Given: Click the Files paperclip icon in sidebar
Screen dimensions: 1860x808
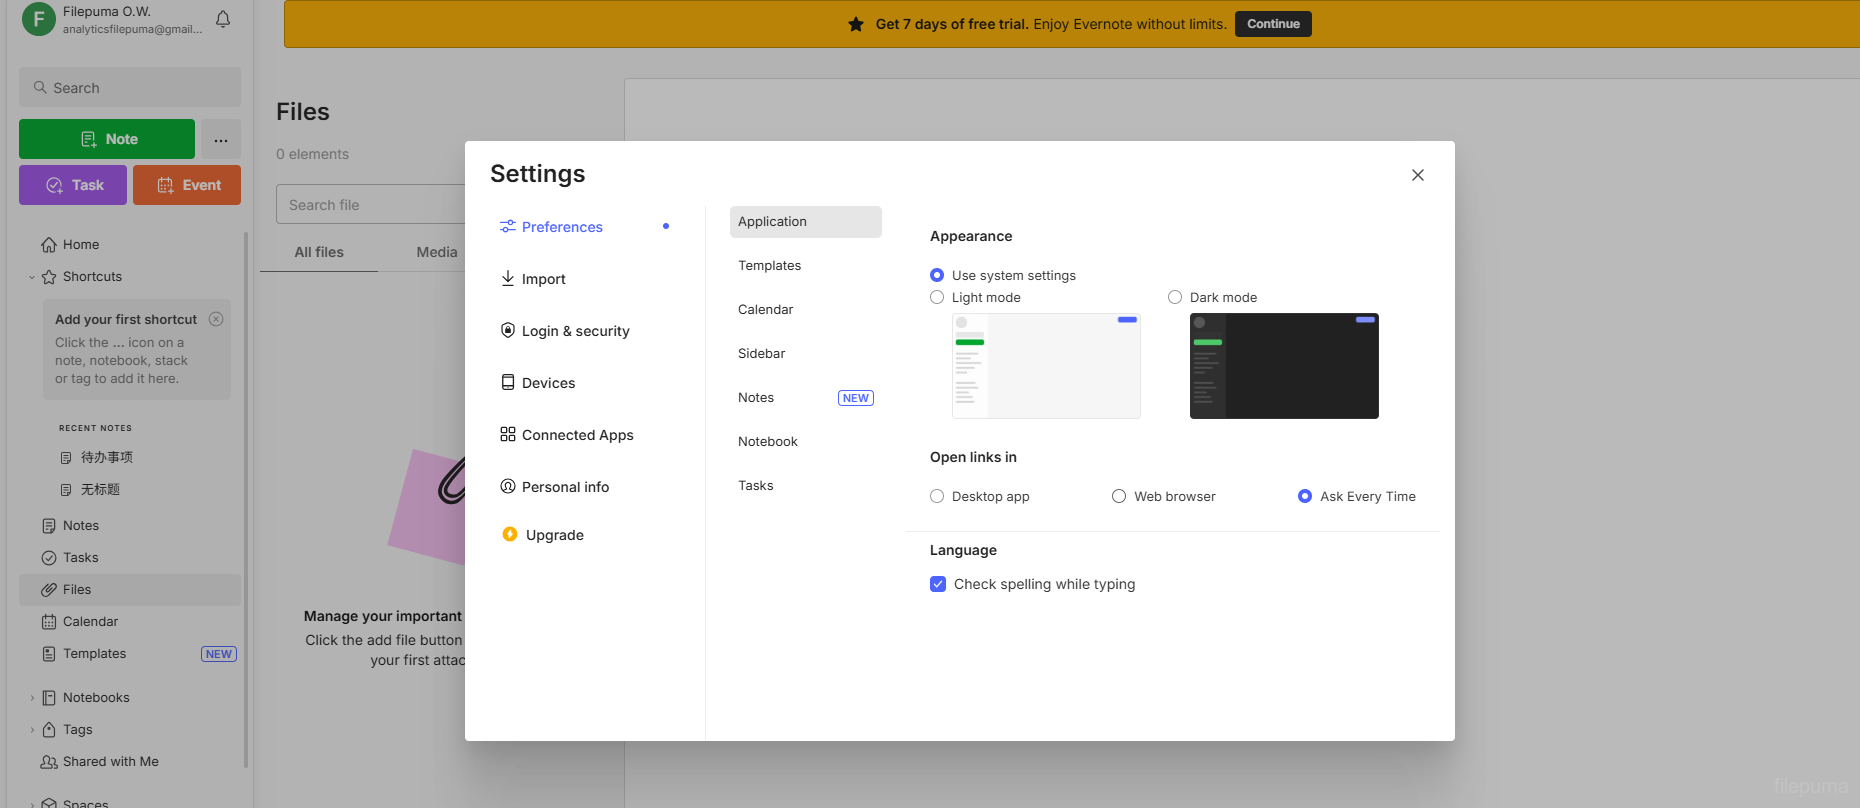Looking at the screenshot, I should (x=49, y=590).
